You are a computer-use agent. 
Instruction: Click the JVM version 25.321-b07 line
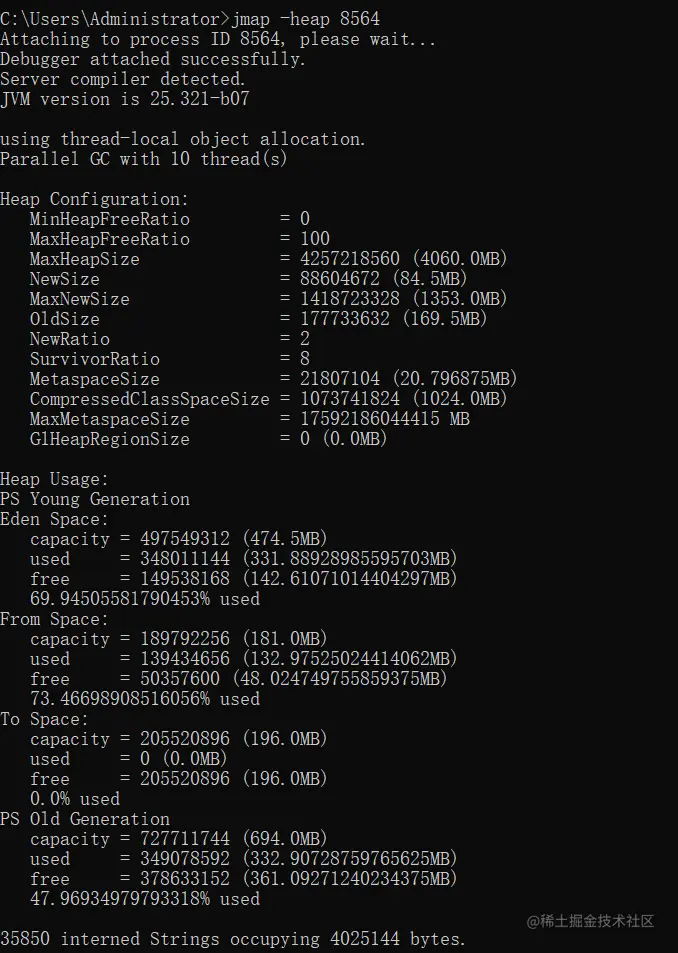[x=125, y=99]
